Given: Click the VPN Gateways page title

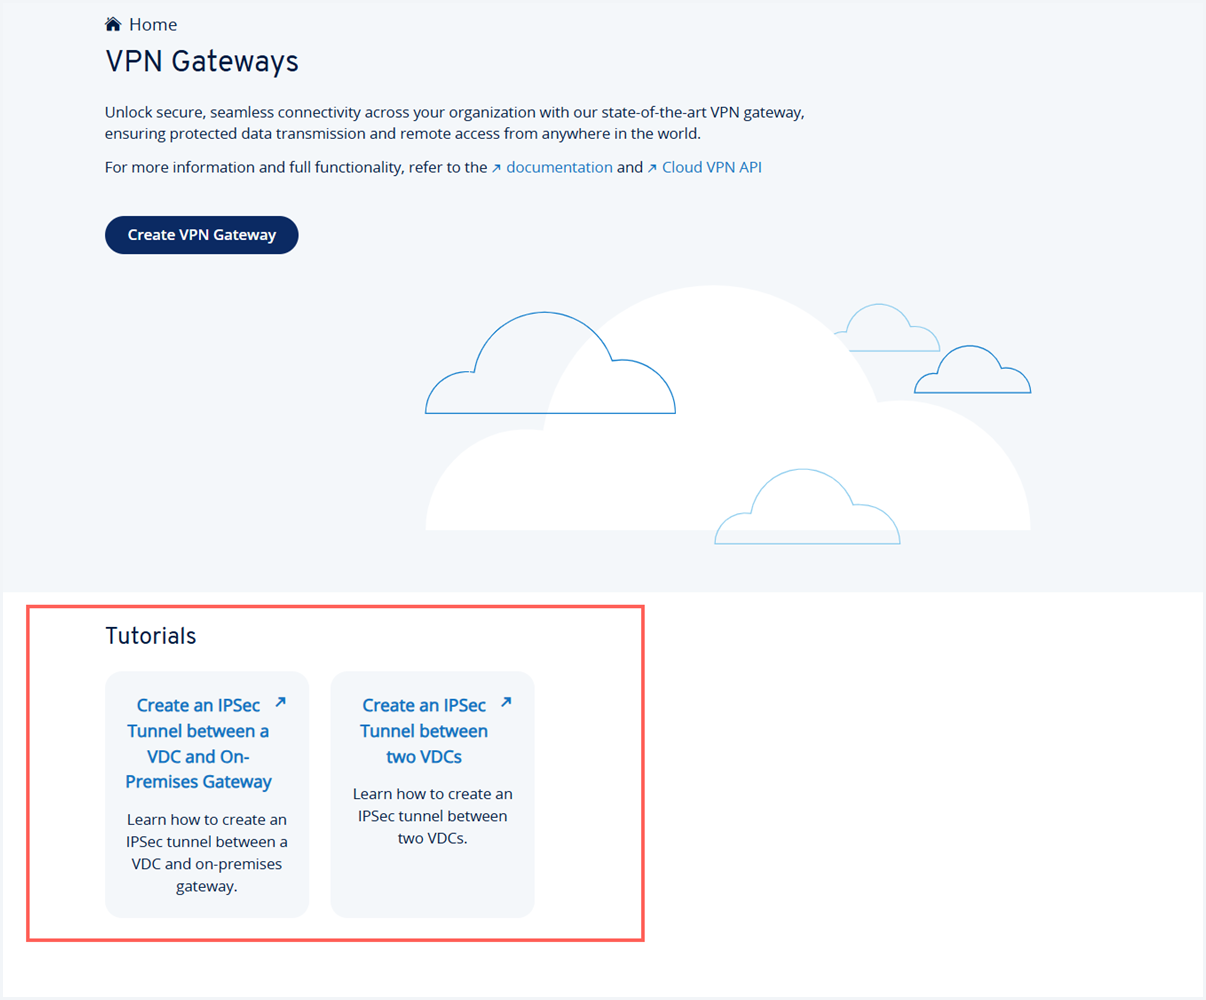Looking at the screenshot, I should click(x=201, y=61).
